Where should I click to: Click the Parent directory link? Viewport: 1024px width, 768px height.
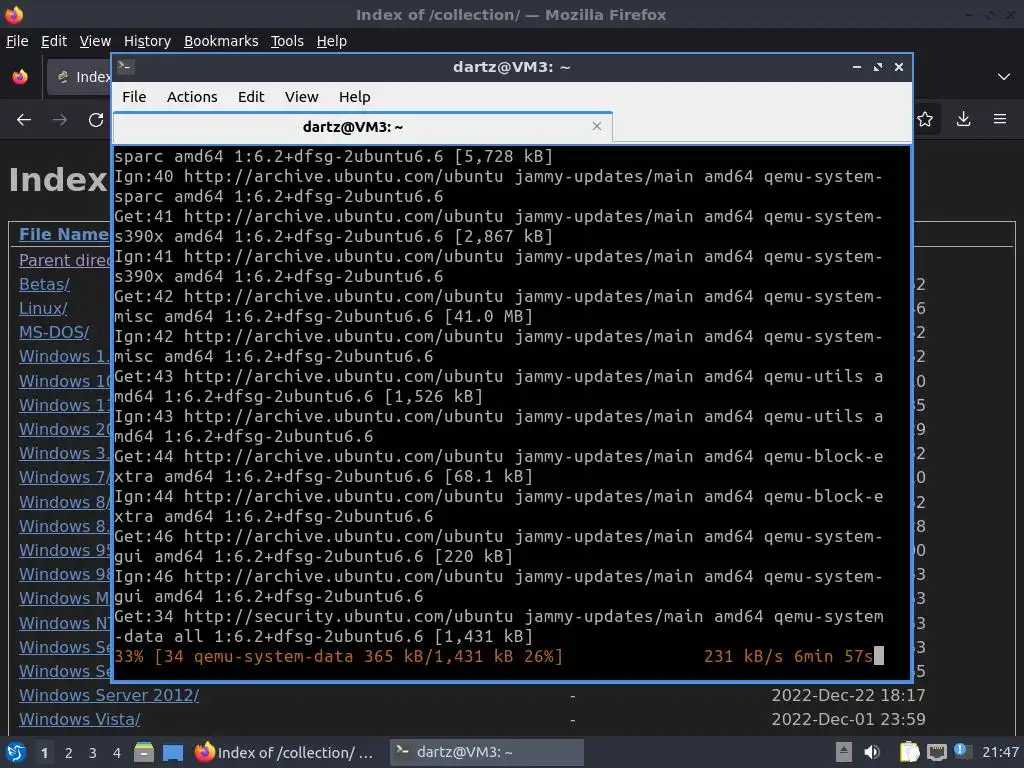(x=65, y=260)
